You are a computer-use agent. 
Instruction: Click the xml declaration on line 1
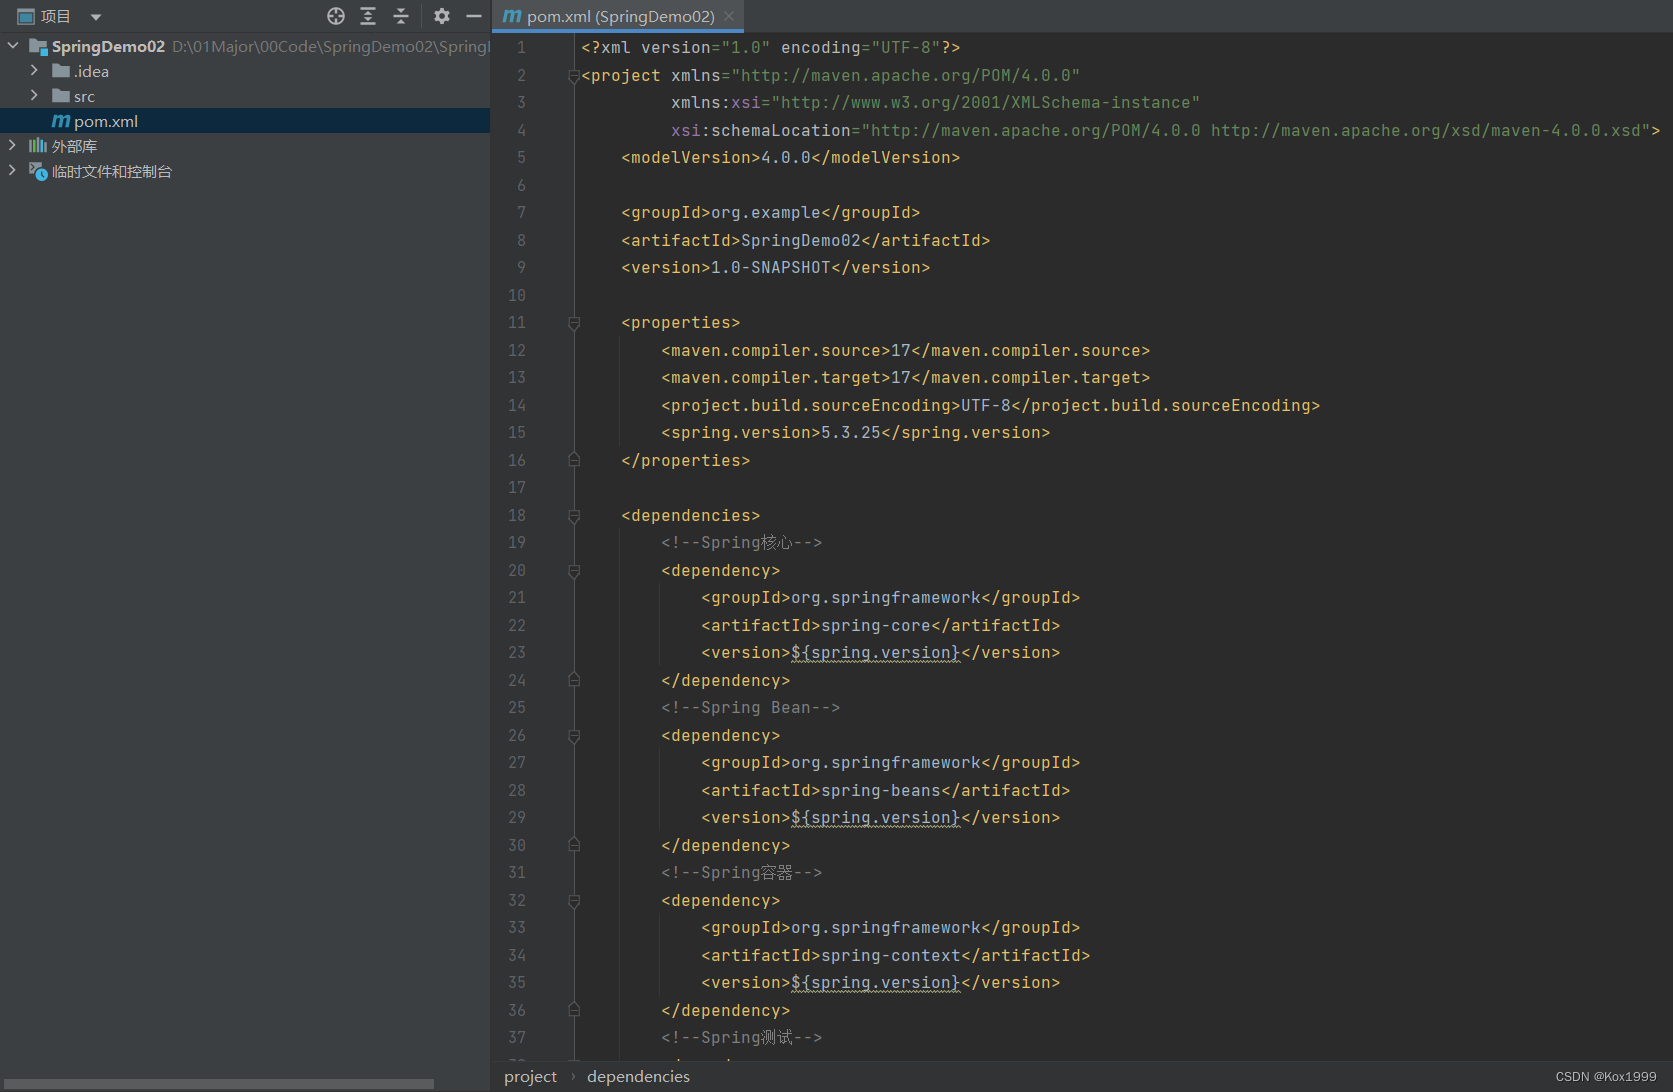coord(770,47)
